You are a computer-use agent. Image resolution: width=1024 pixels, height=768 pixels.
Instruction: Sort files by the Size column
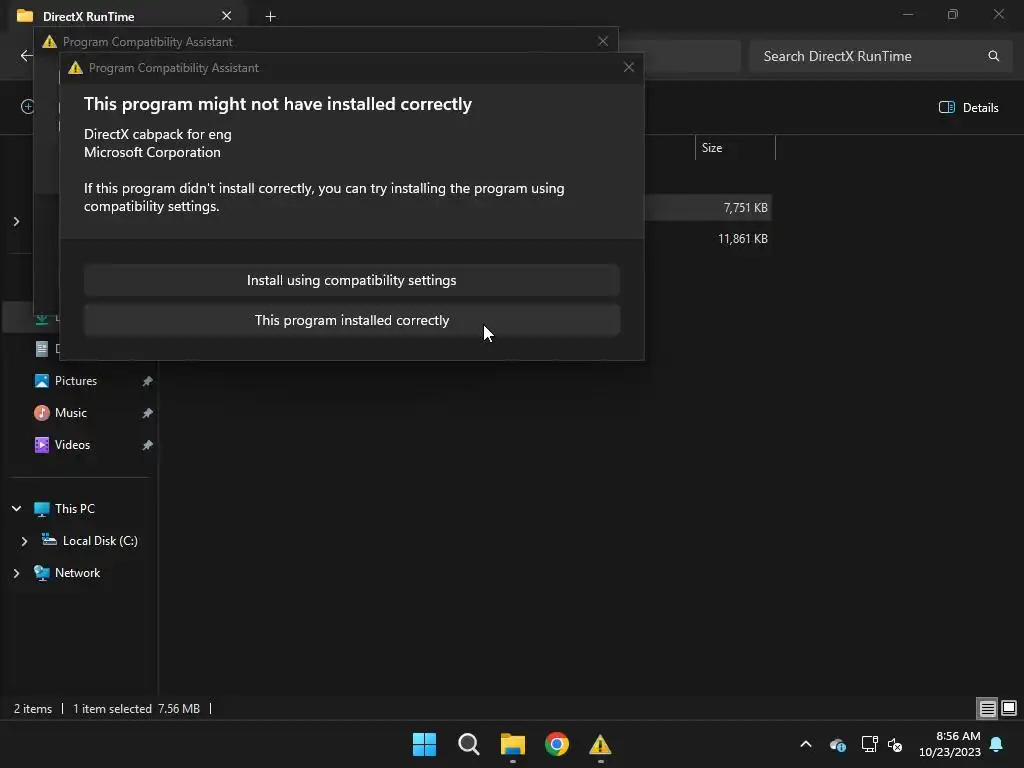(735, 148)
